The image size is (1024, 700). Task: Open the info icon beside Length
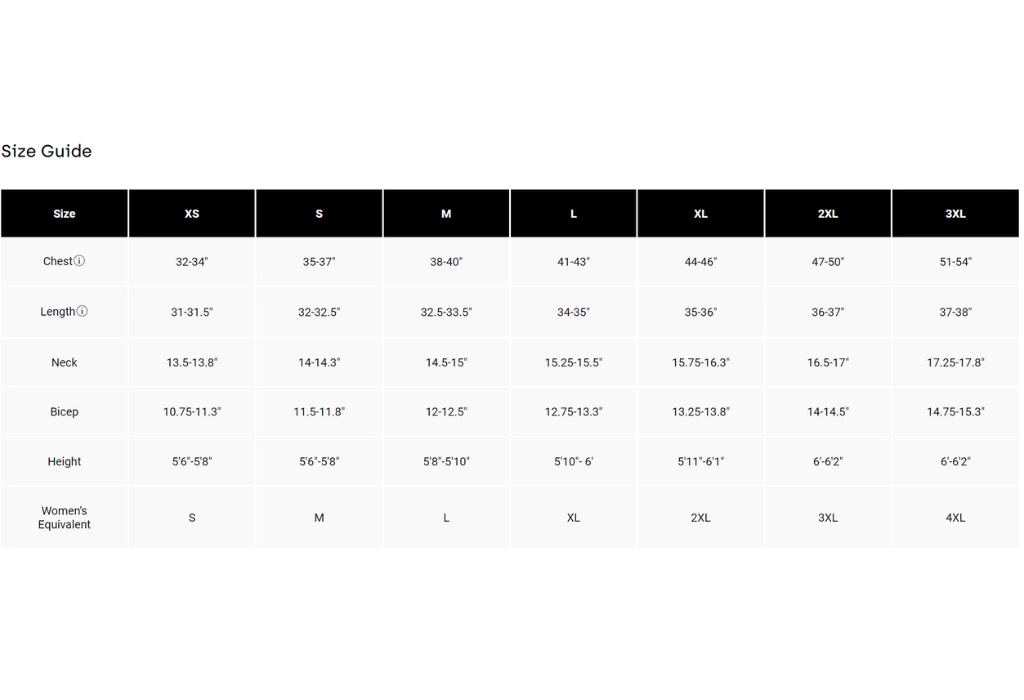pos(82,311)
